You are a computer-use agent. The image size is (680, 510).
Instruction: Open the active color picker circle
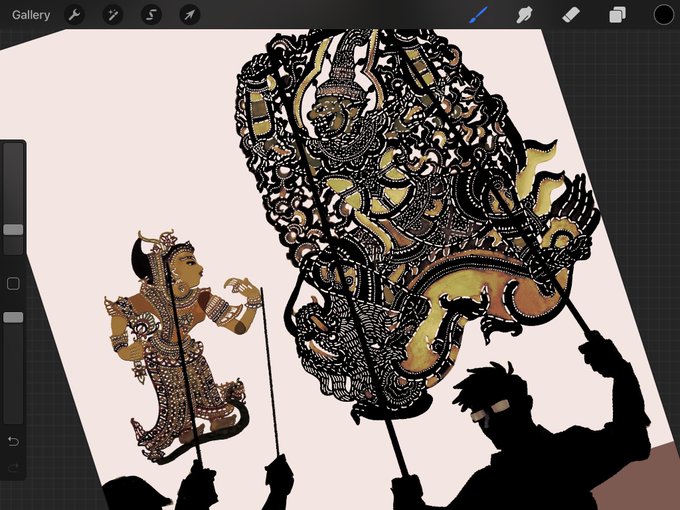point(664,15)
